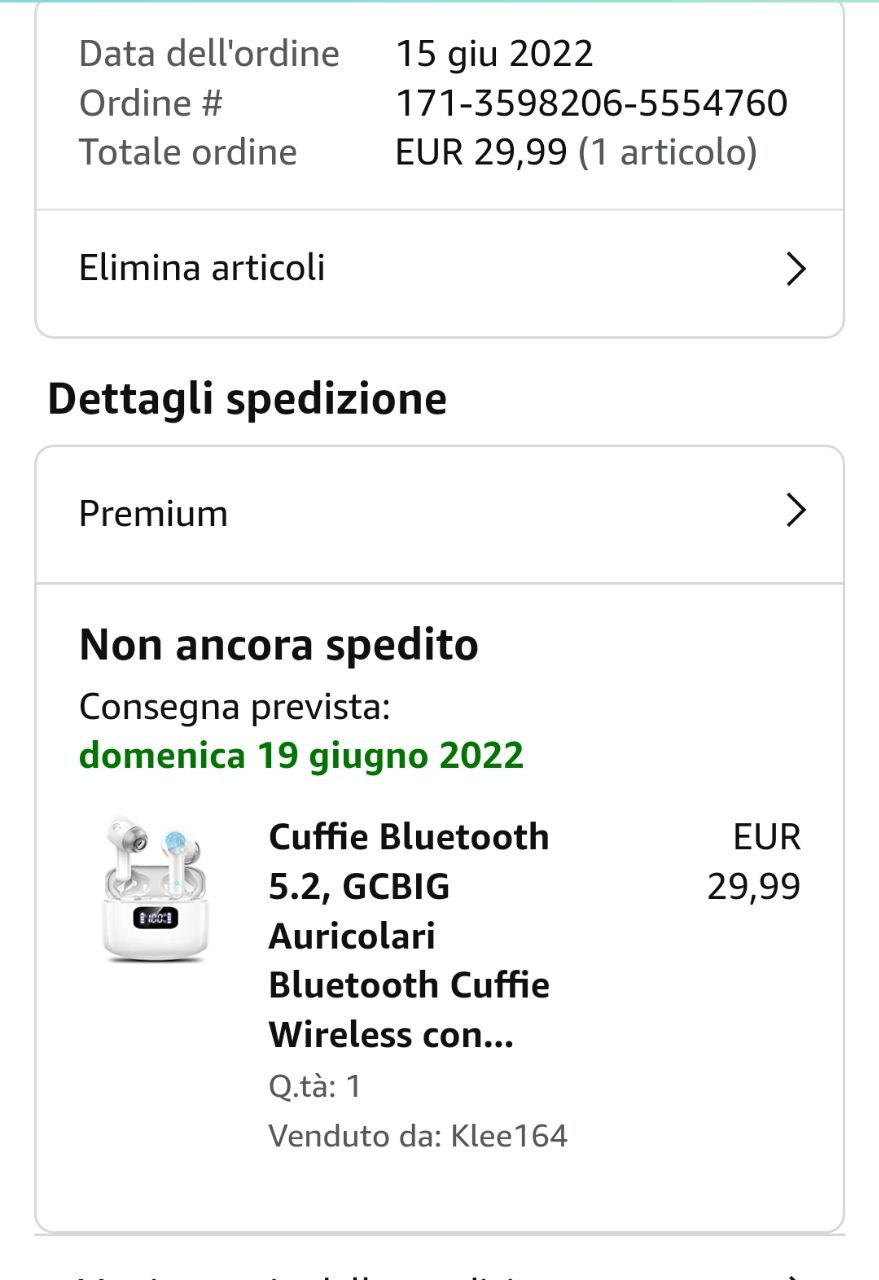Open the Elimina articoli chevron arrow
The width and height of the screenshot is (879, 1280).
[795, 269]
